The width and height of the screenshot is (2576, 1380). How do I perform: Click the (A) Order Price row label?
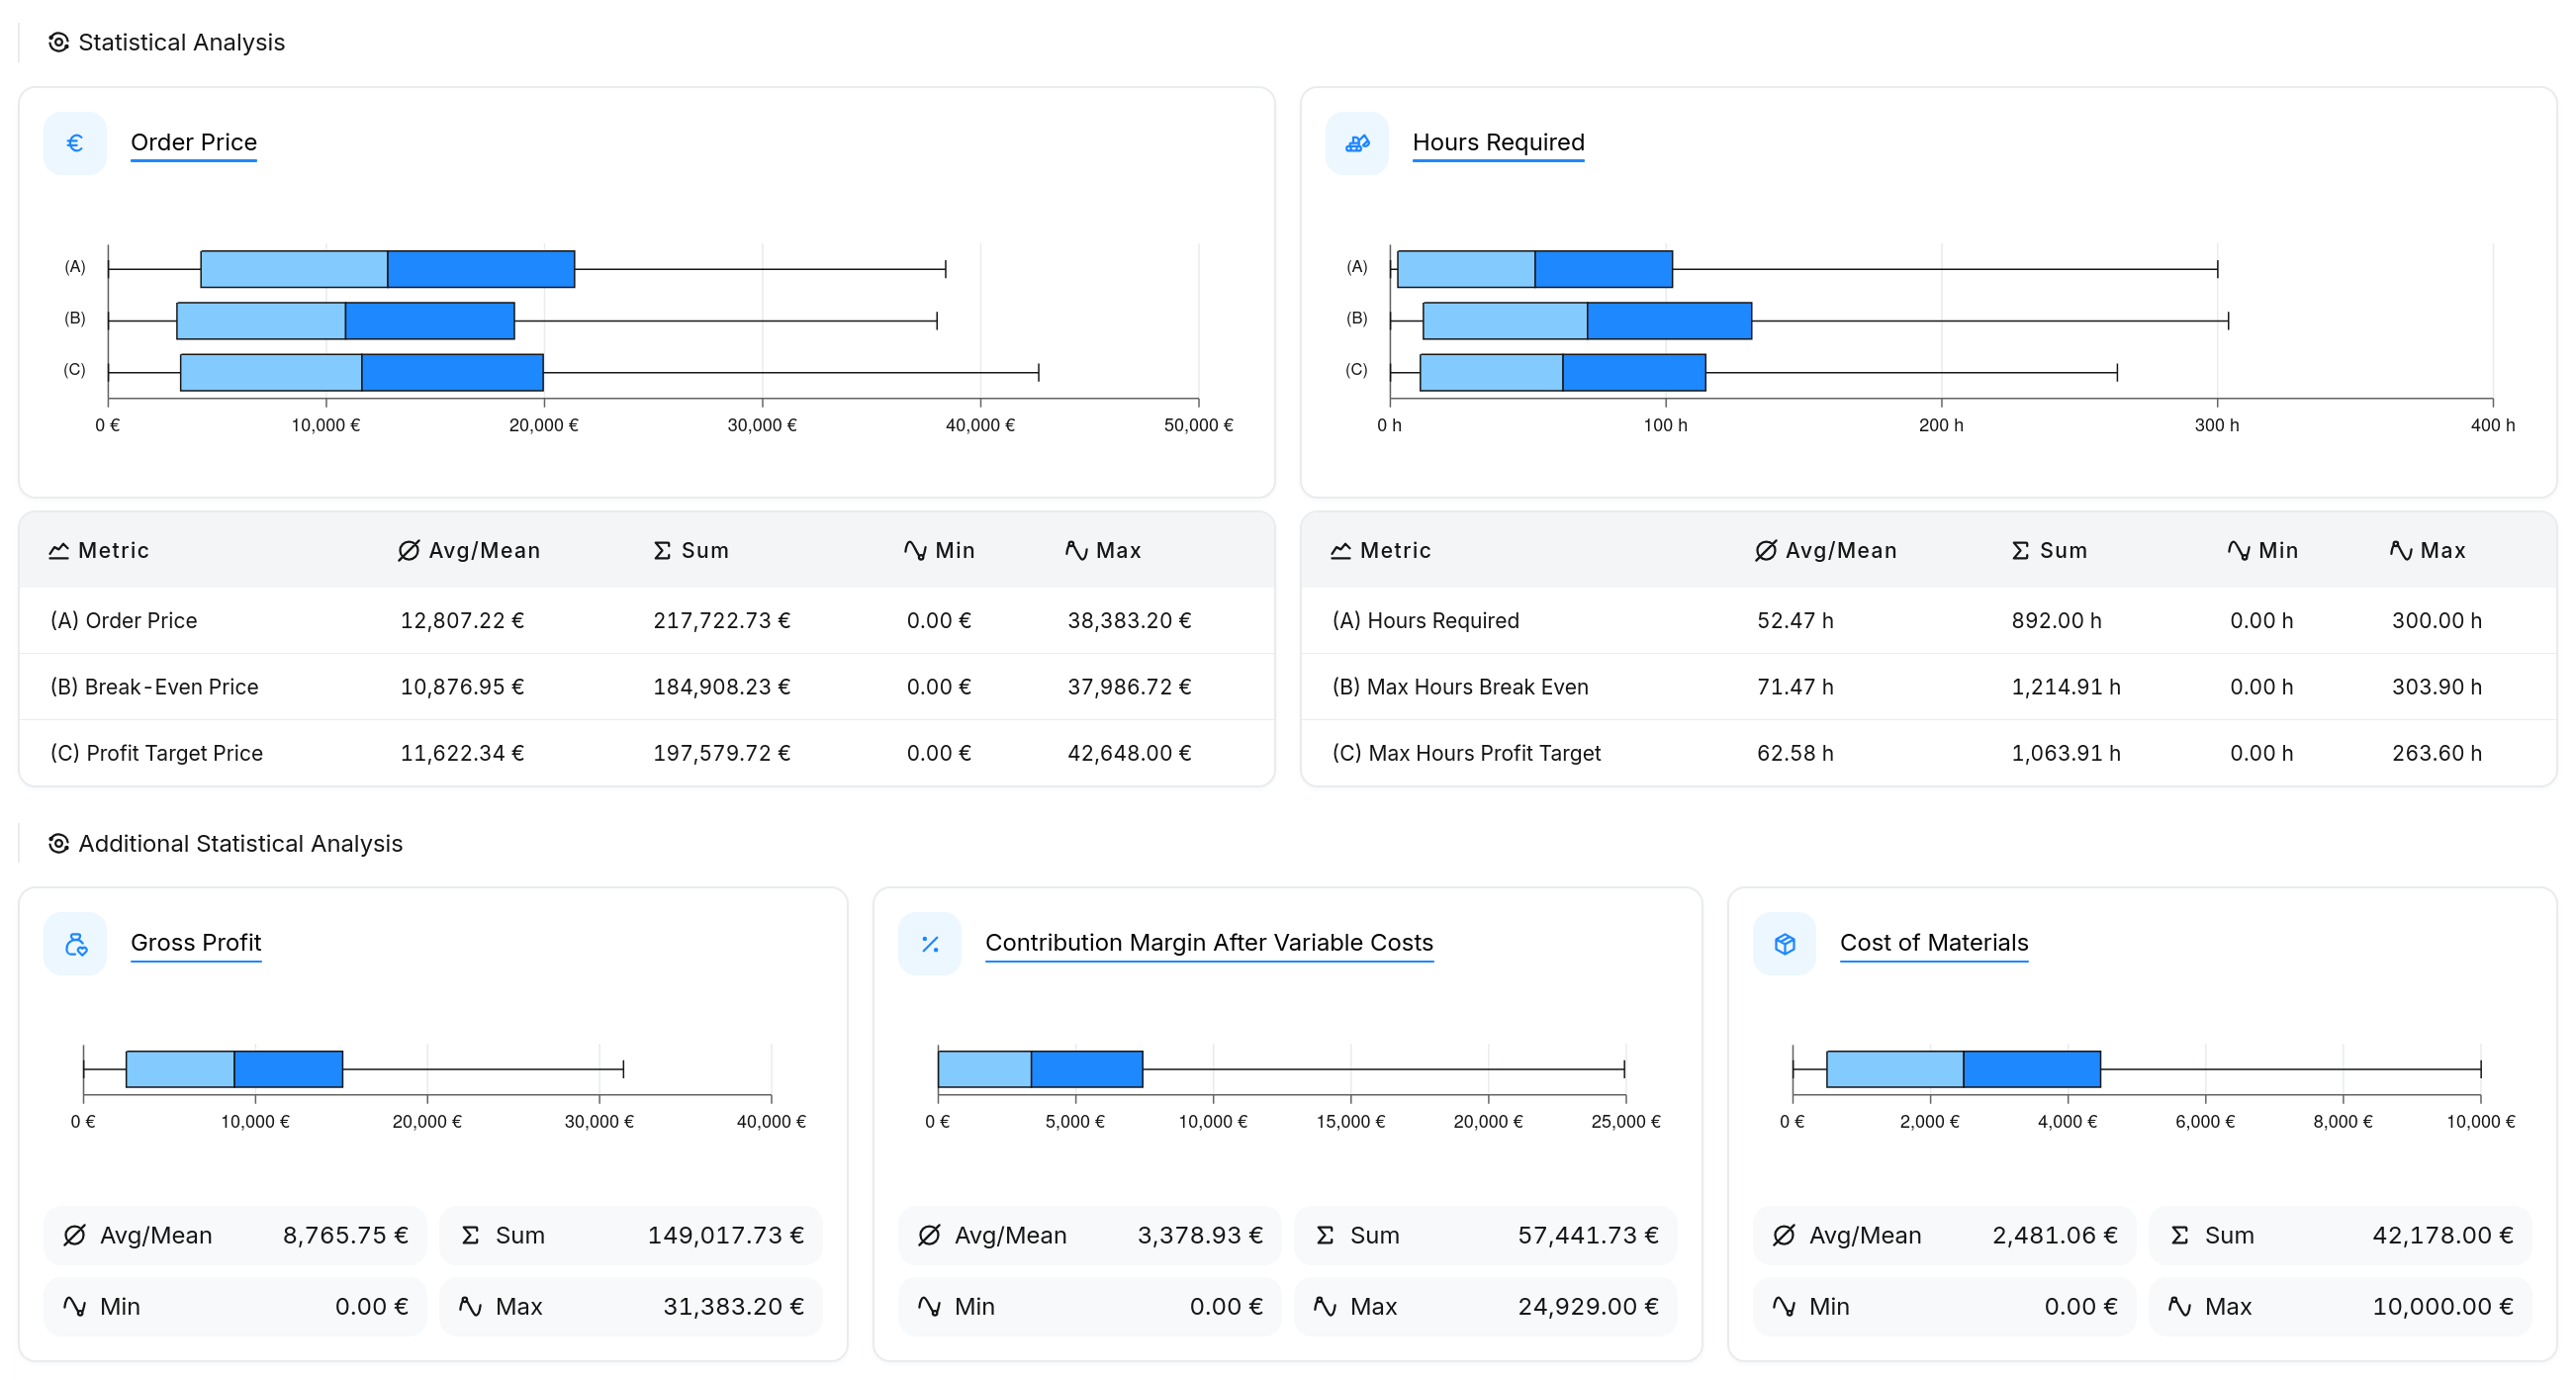click(124, 620)
